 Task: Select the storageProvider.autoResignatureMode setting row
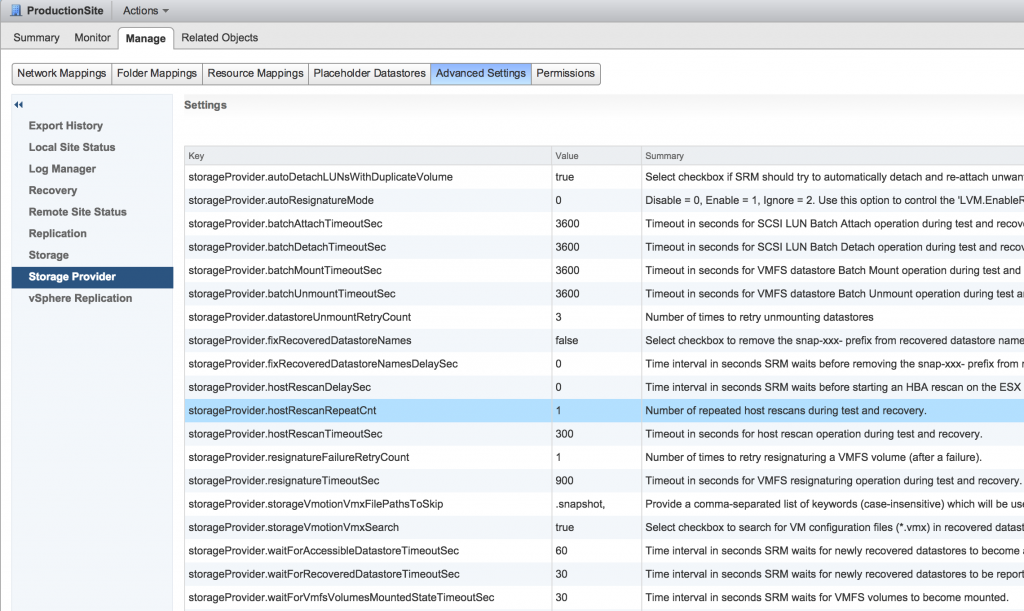click(x=281, y=200)
